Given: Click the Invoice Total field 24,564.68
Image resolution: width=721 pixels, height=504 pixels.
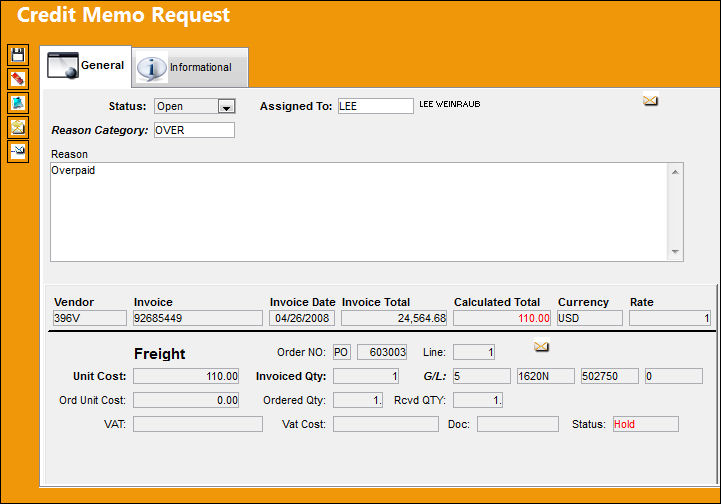Looking at the screenshot, I should (394, 318).
